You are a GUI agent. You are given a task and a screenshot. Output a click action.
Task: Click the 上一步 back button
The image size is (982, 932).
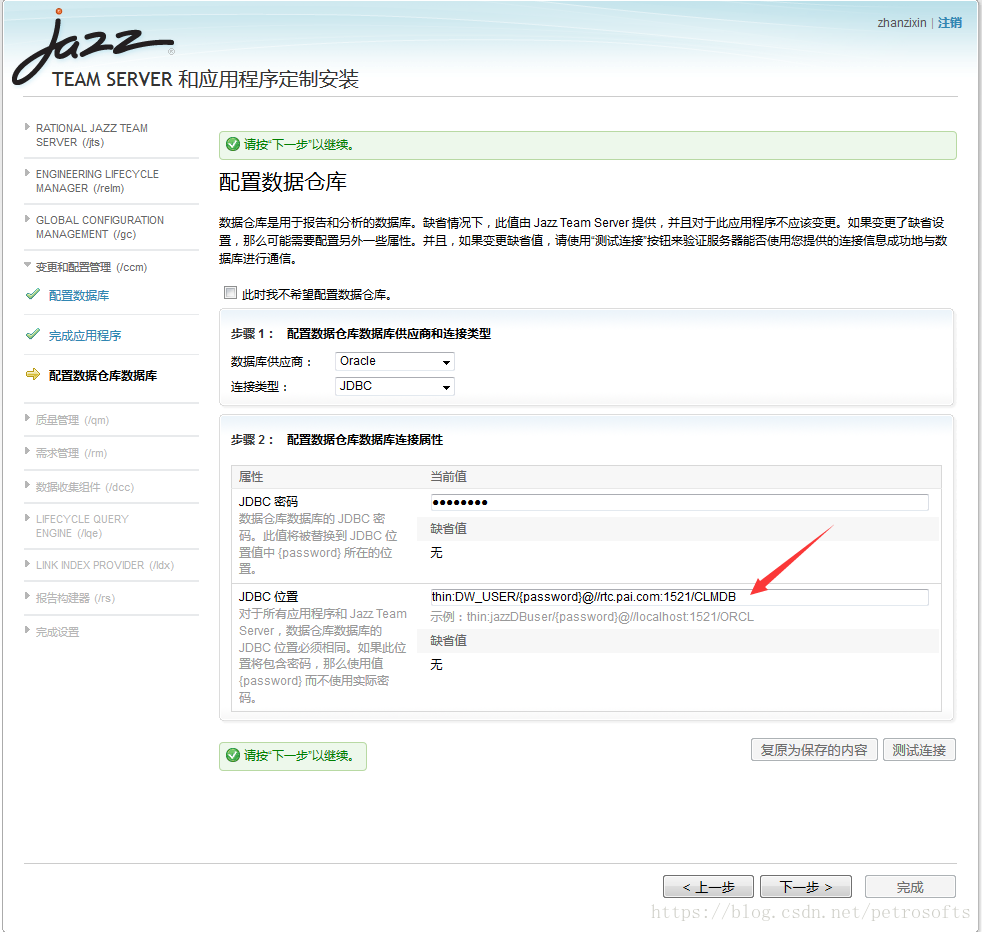point(708,887)
